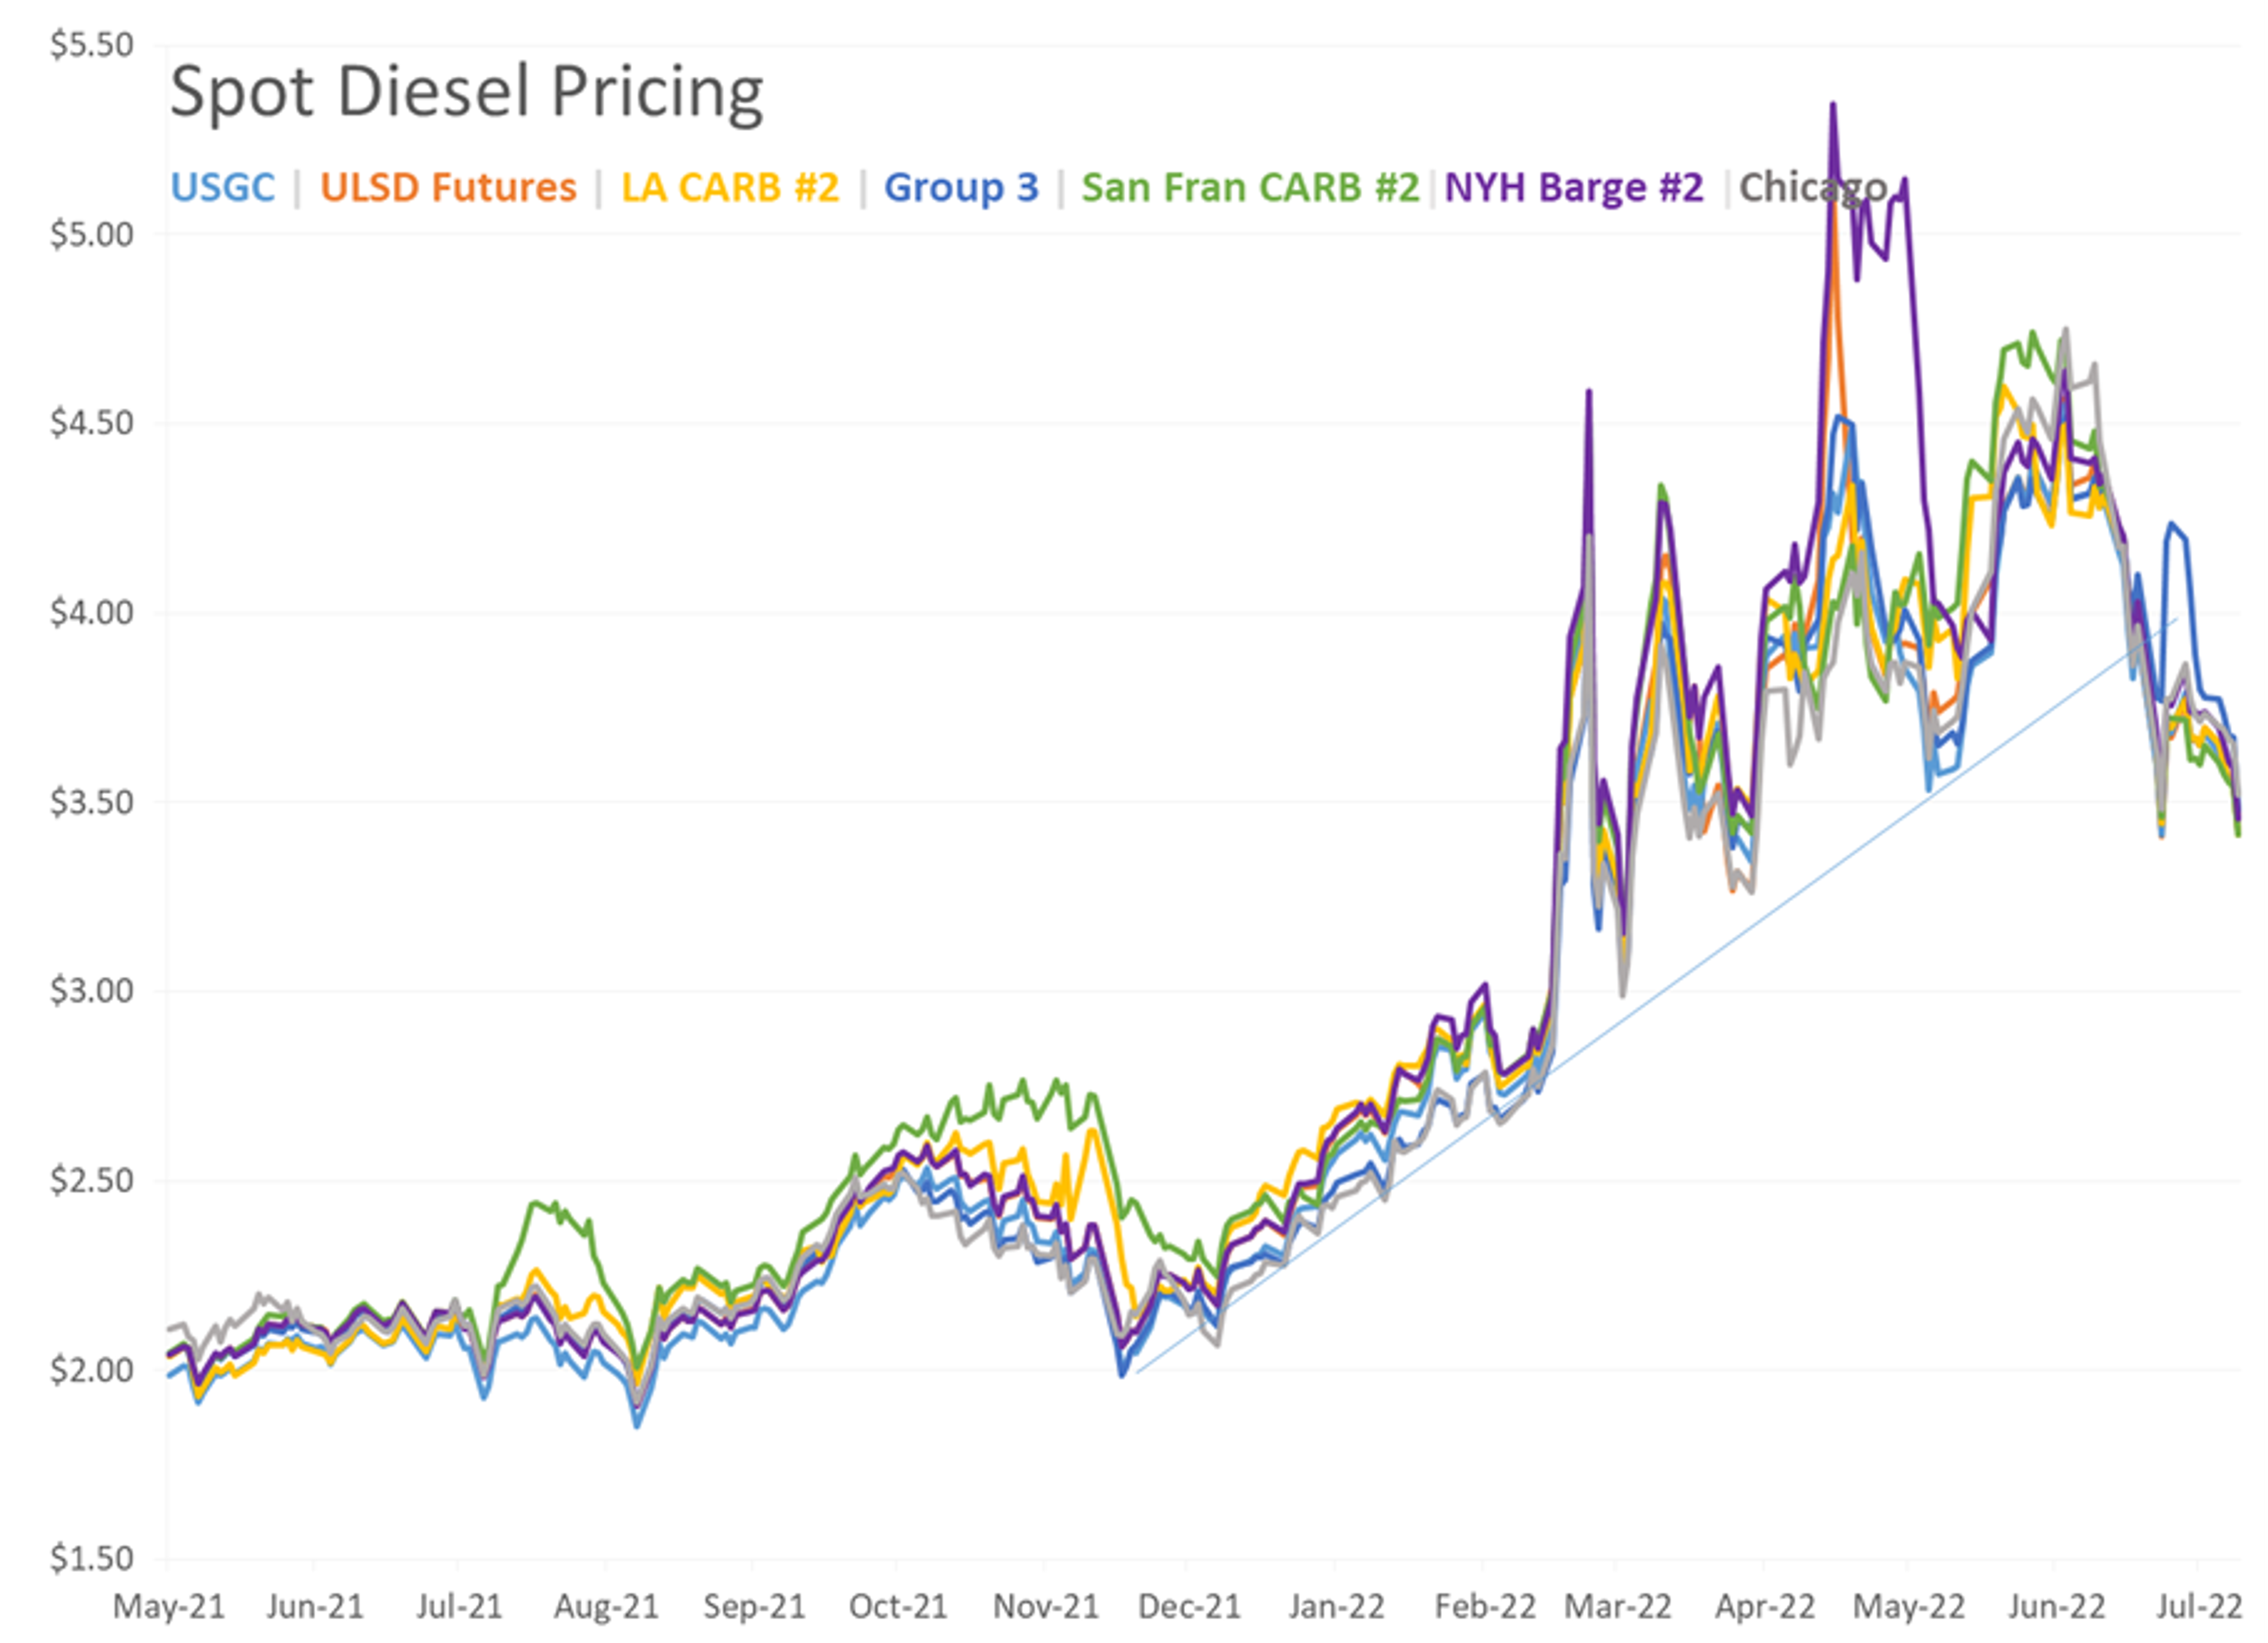
Task: Click the Jul-21 x-axis label
Action: (459, 1607)
